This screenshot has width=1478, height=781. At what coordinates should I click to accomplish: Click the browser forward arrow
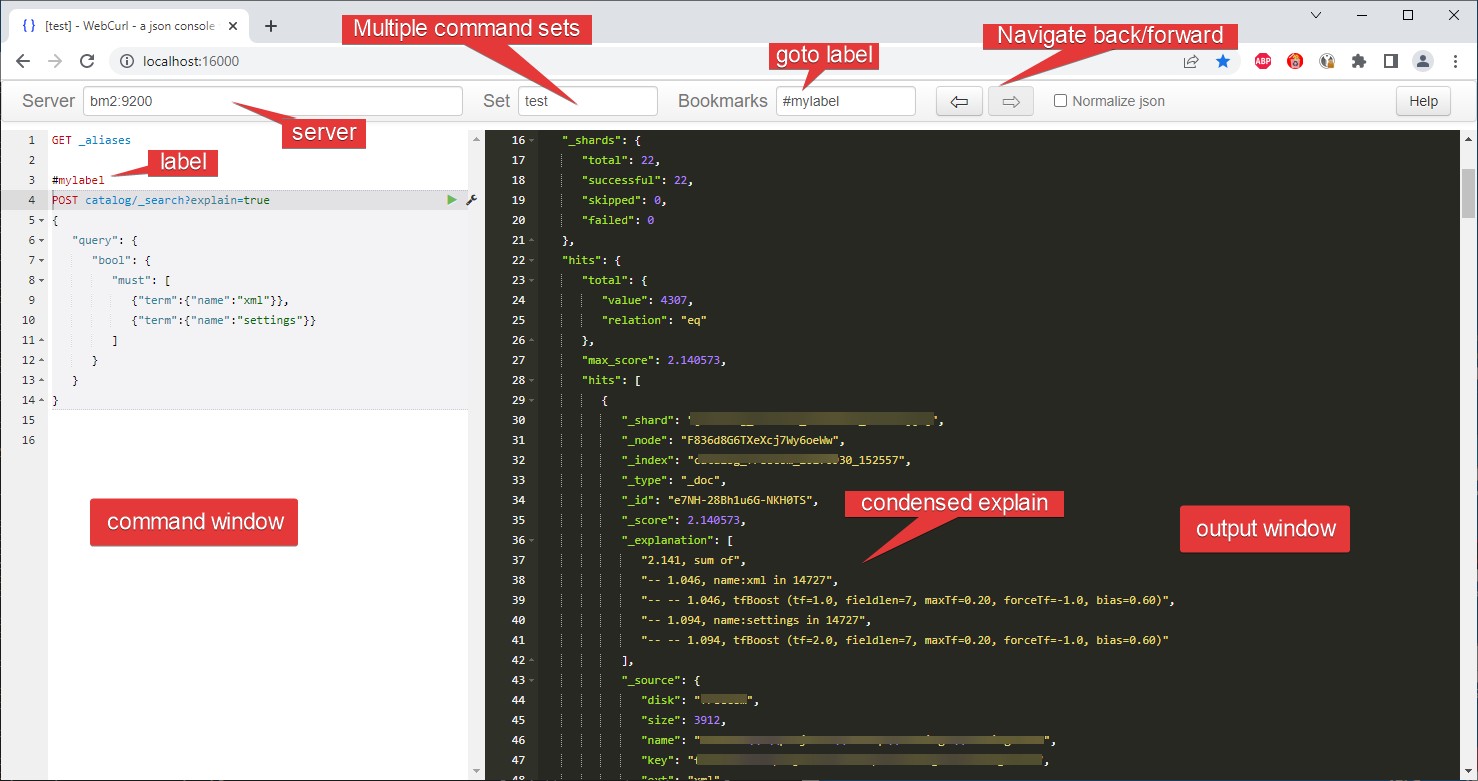[x=55, y=61]
